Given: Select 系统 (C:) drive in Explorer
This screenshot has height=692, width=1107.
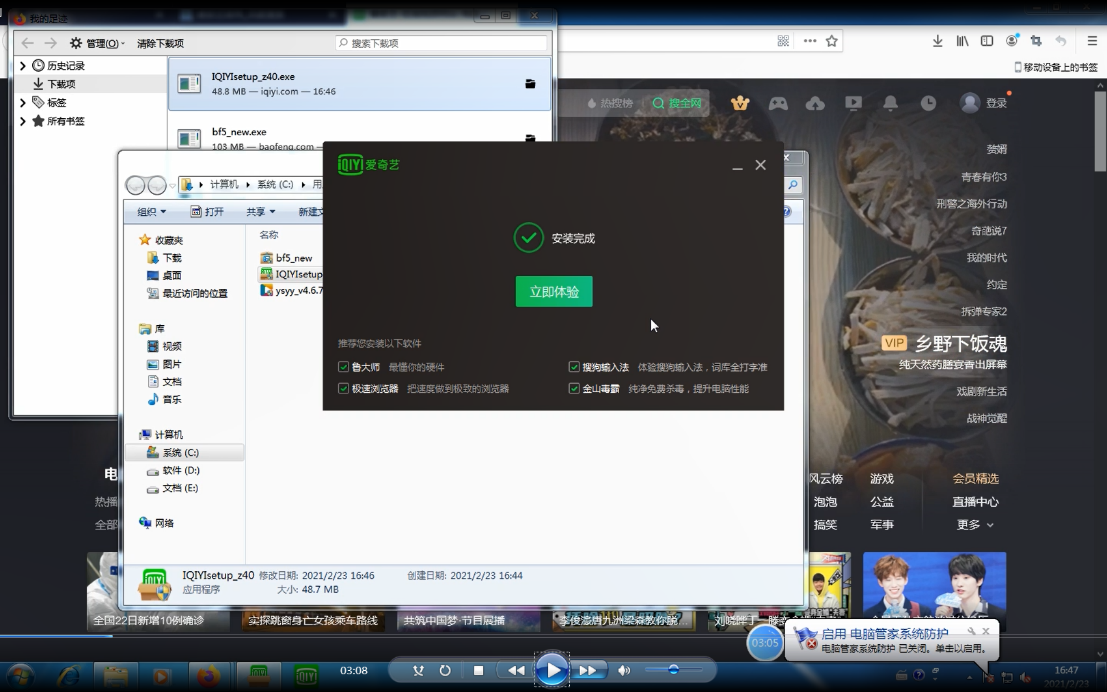Looking at the screenshot, I should (x=185, y=453).
